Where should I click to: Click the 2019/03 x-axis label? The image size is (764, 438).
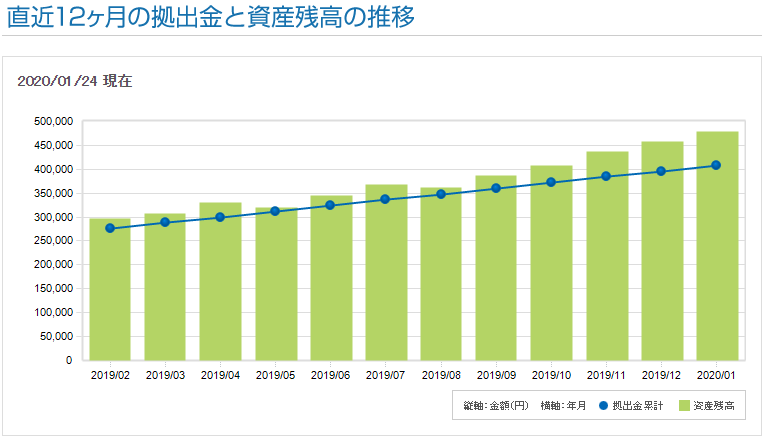[x=165, y=375]
